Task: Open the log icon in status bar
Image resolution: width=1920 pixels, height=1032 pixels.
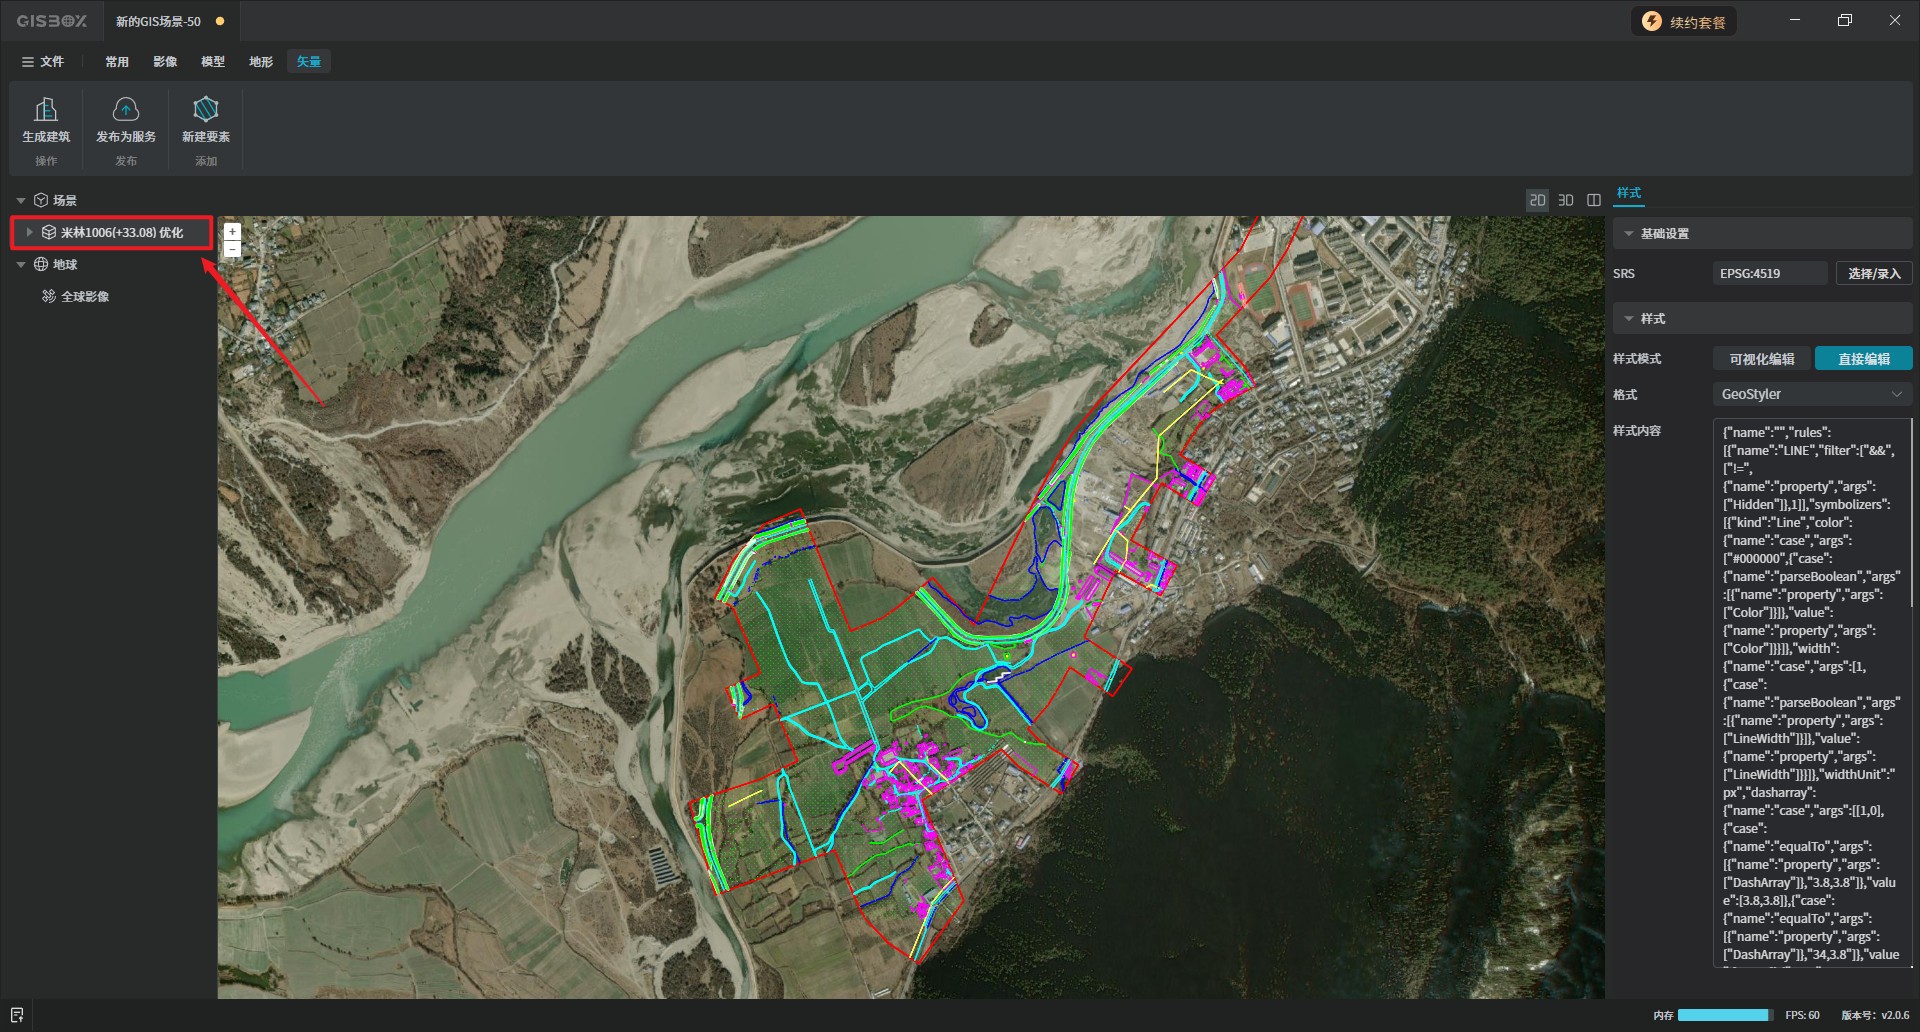Action: click(16, 1015)
